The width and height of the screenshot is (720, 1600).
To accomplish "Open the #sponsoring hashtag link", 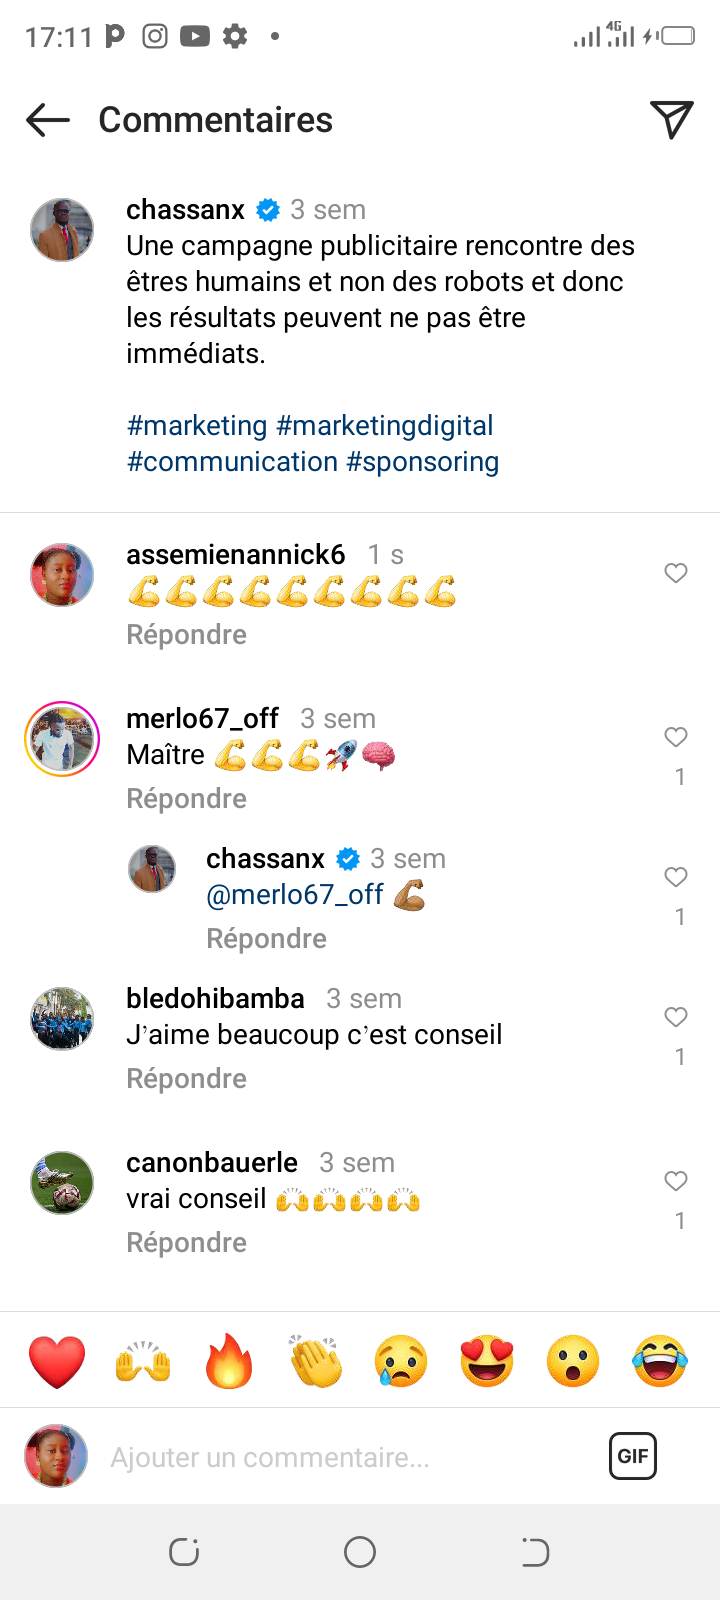I will [422, 462].
